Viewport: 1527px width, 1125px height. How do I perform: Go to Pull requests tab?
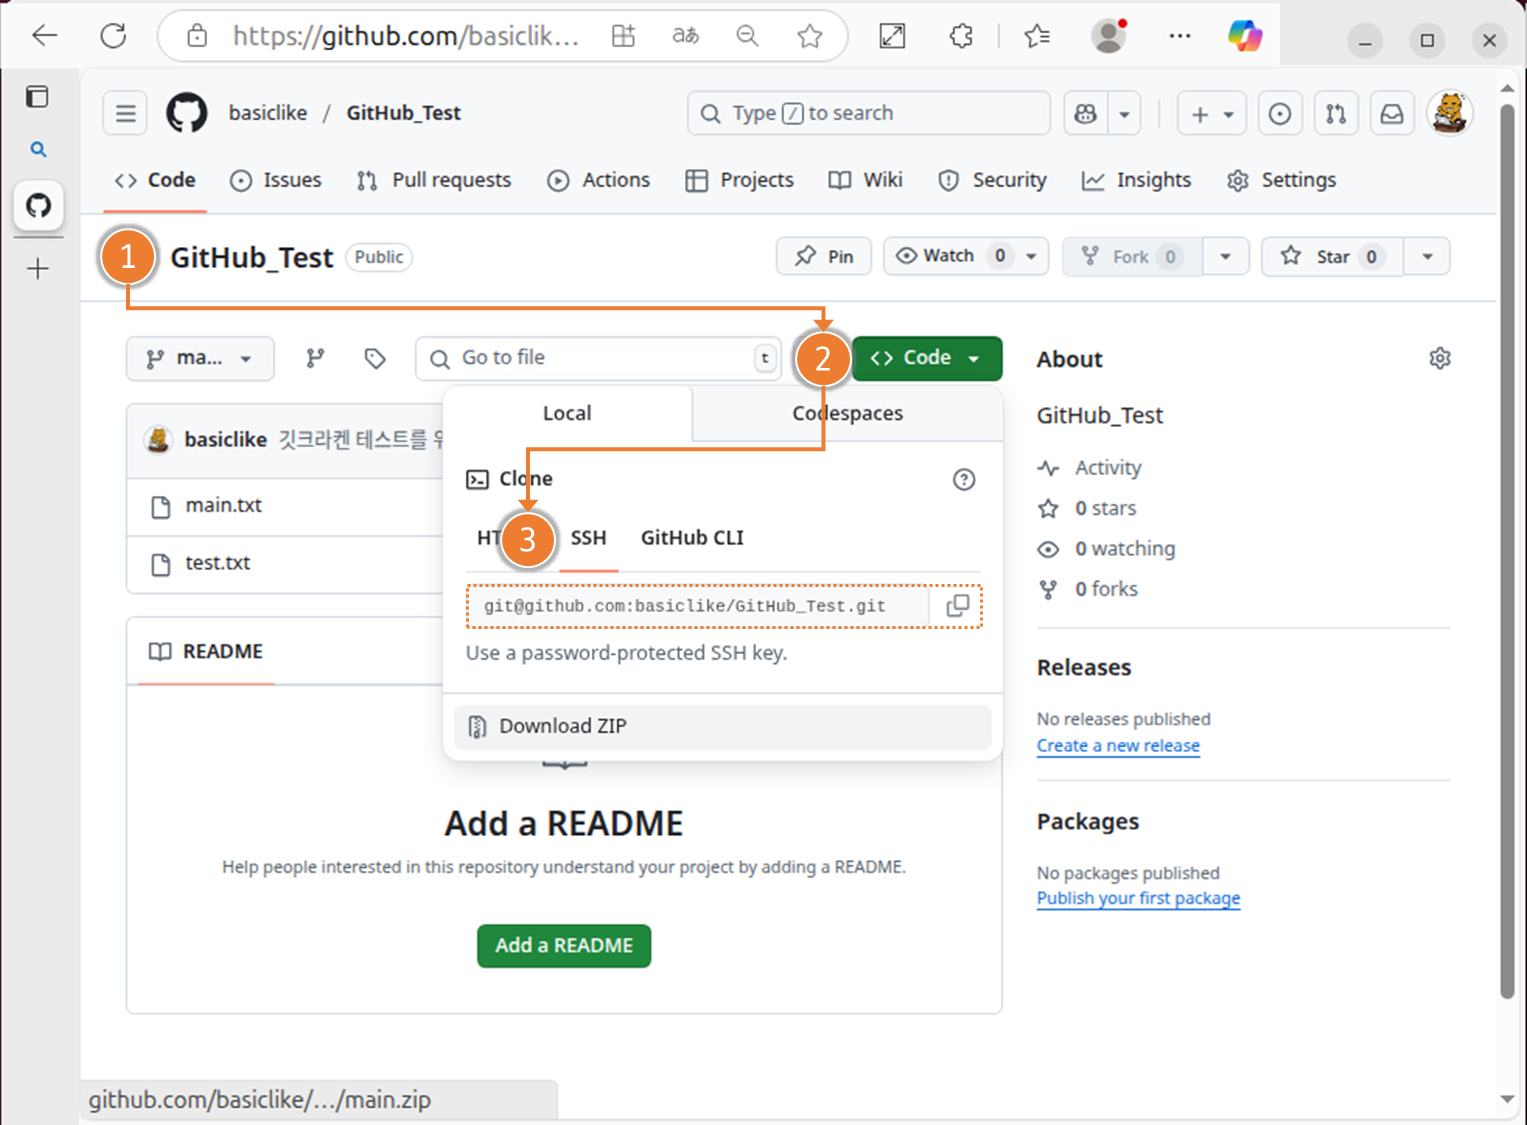pyautogui.click(x=434, y=180)
